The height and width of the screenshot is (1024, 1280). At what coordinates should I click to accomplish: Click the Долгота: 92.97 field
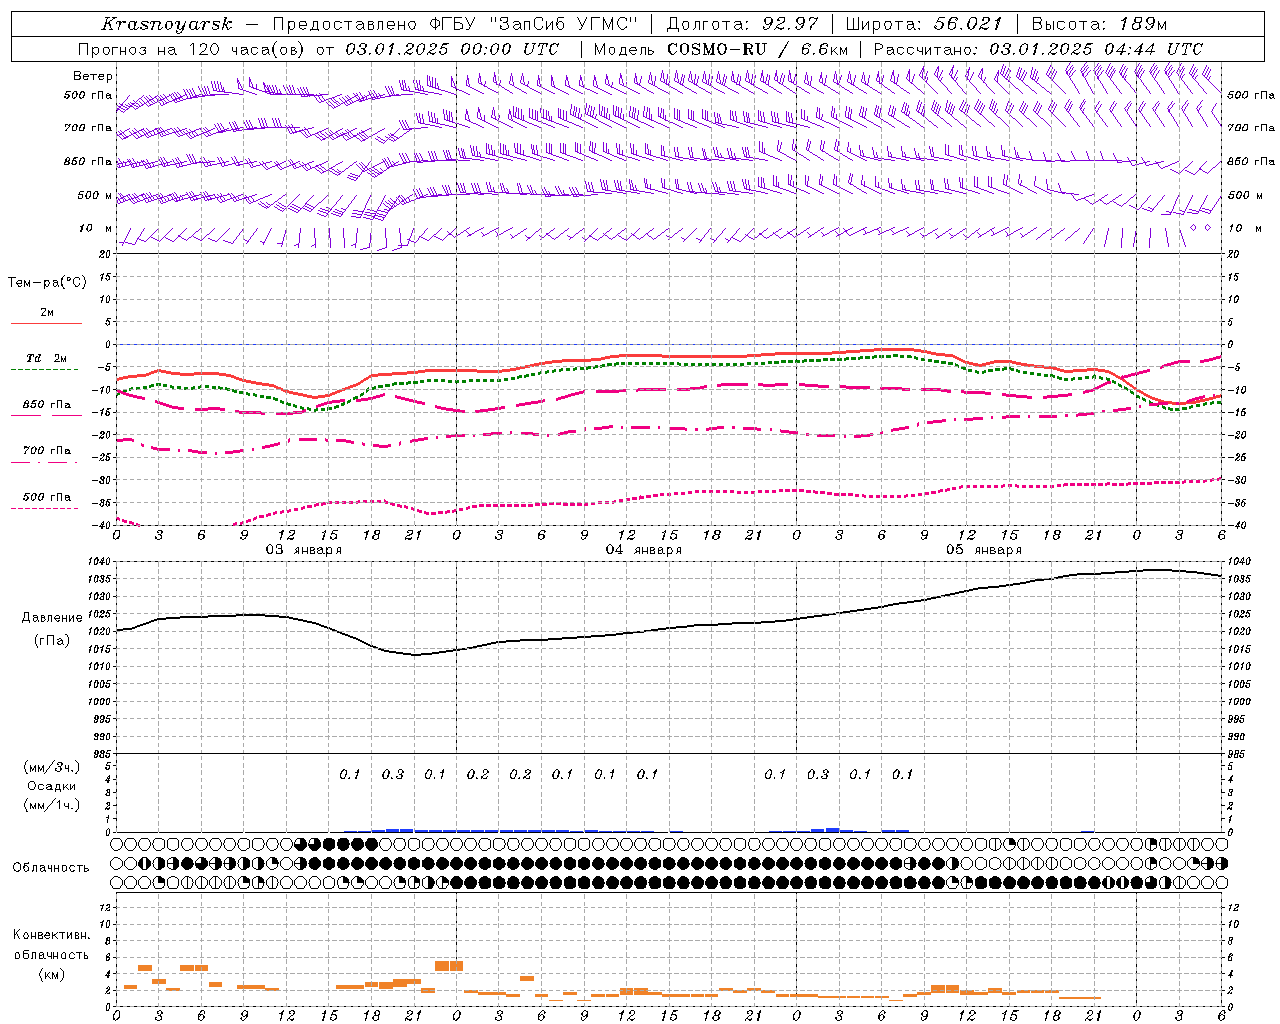coord(742,24)
